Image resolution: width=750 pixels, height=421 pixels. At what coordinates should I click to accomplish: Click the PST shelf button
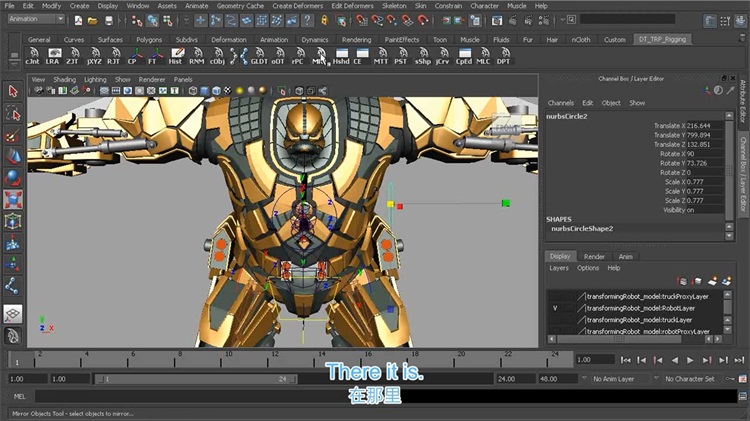pos(401,56)
